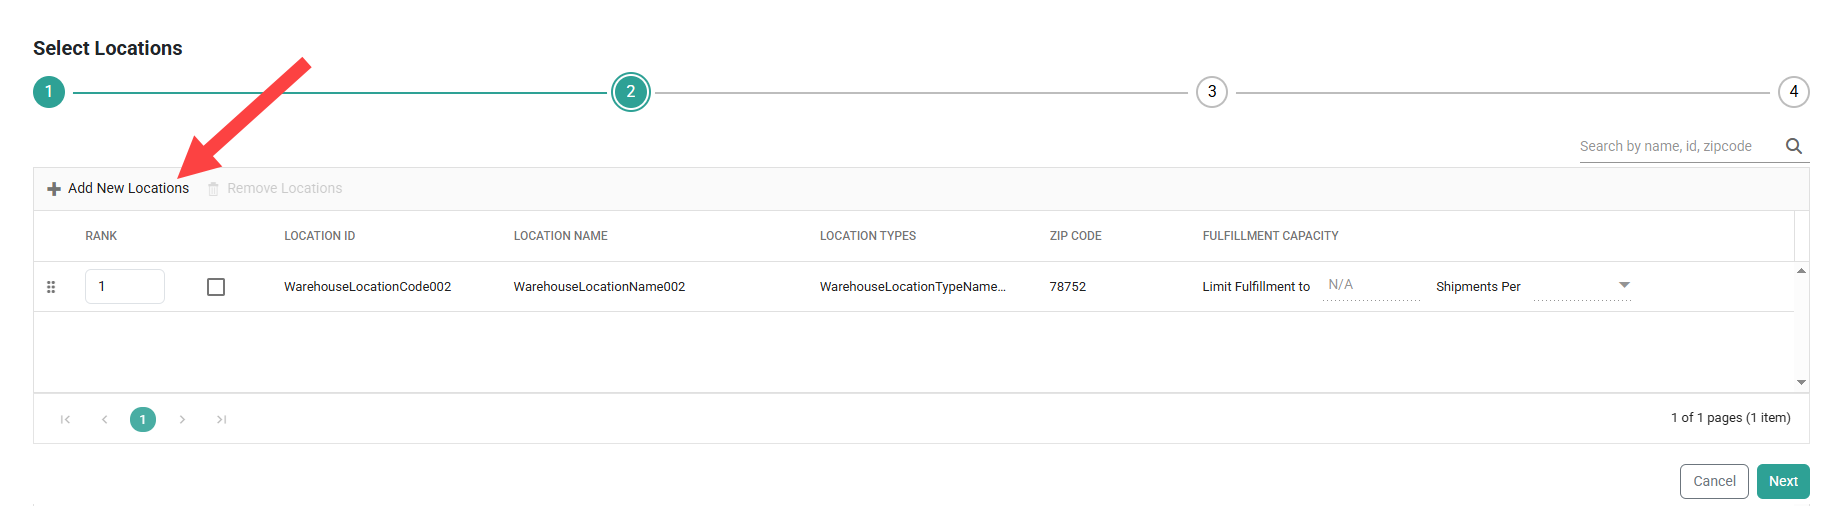
Task: Go to last page in pagination
Action: [x=221, y=419]
